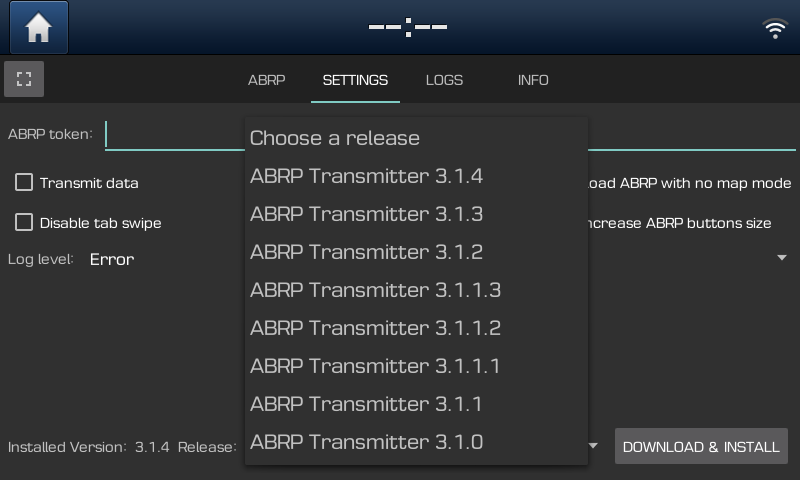Screen dimensions: 800x480
Task: Select ABRP Transmitter 3.1.0 release
Action: pyautogui.click(x=416, y=442)
